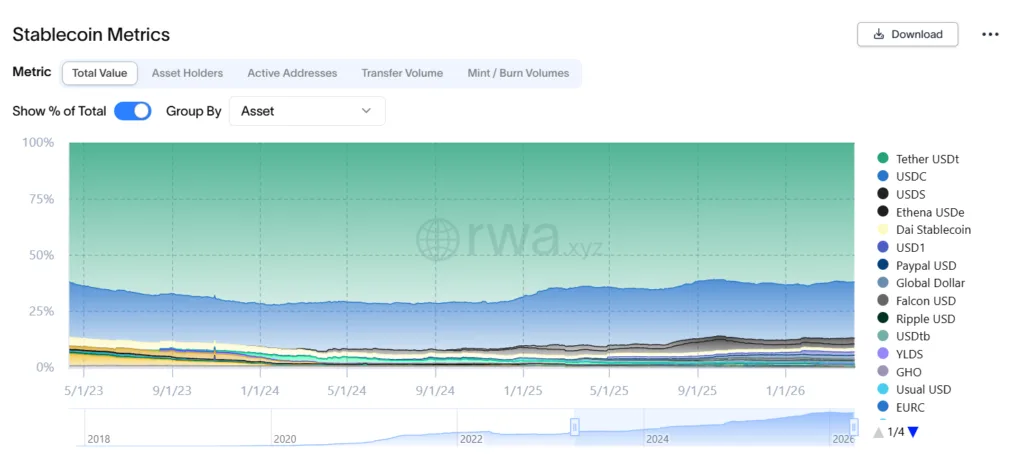Click the right range slider handle

pos(854,427)
